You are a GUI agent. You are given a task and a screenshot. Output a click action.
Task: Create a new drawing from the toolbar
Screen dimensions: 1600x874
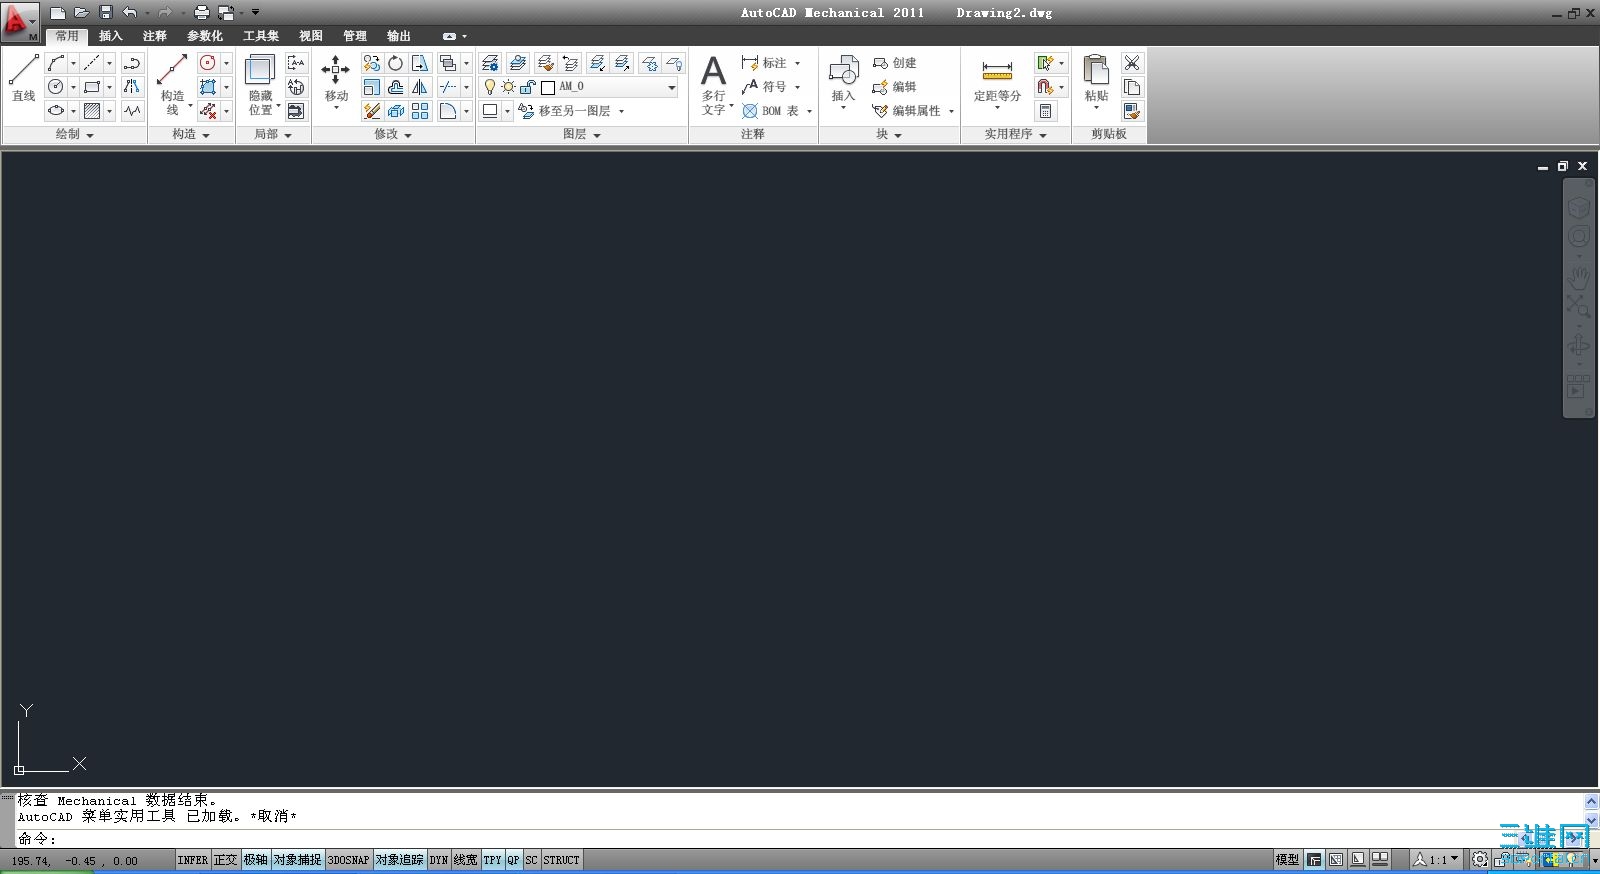[x=58, y=13]
